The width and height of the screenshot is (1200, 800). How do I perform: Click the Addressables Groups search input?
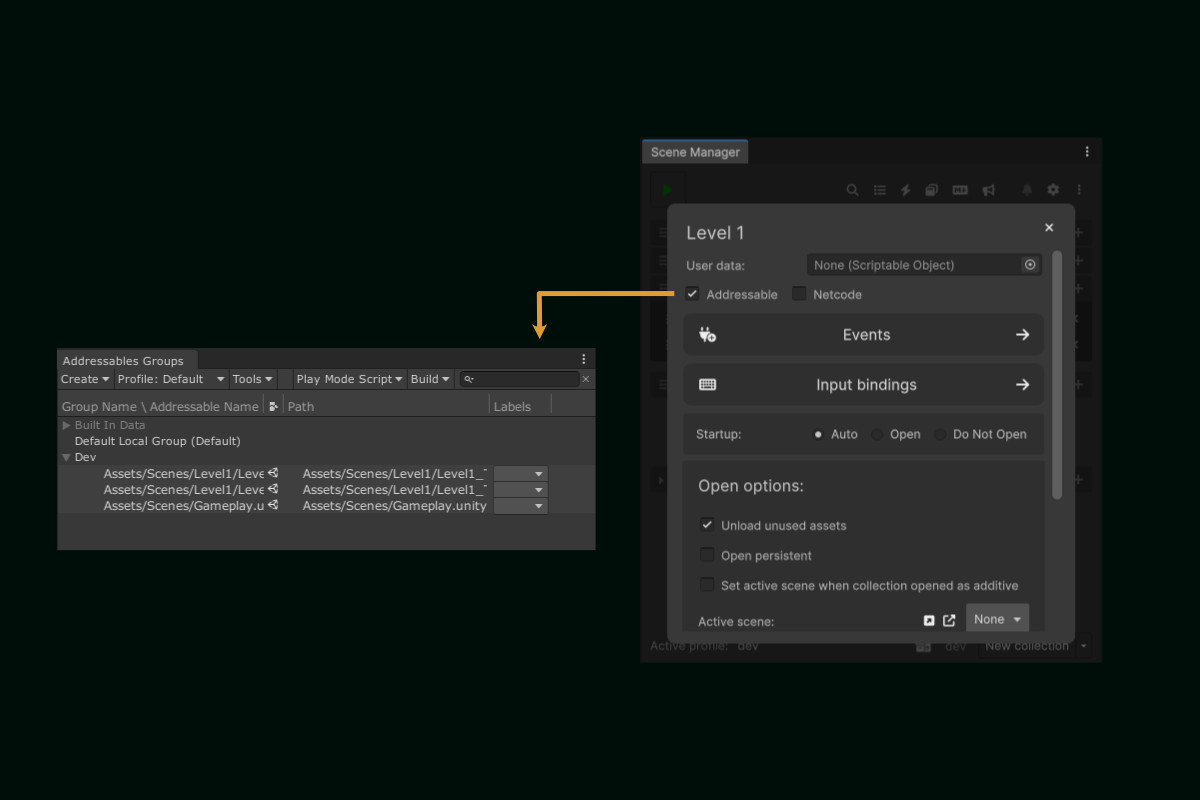[519, 379]
